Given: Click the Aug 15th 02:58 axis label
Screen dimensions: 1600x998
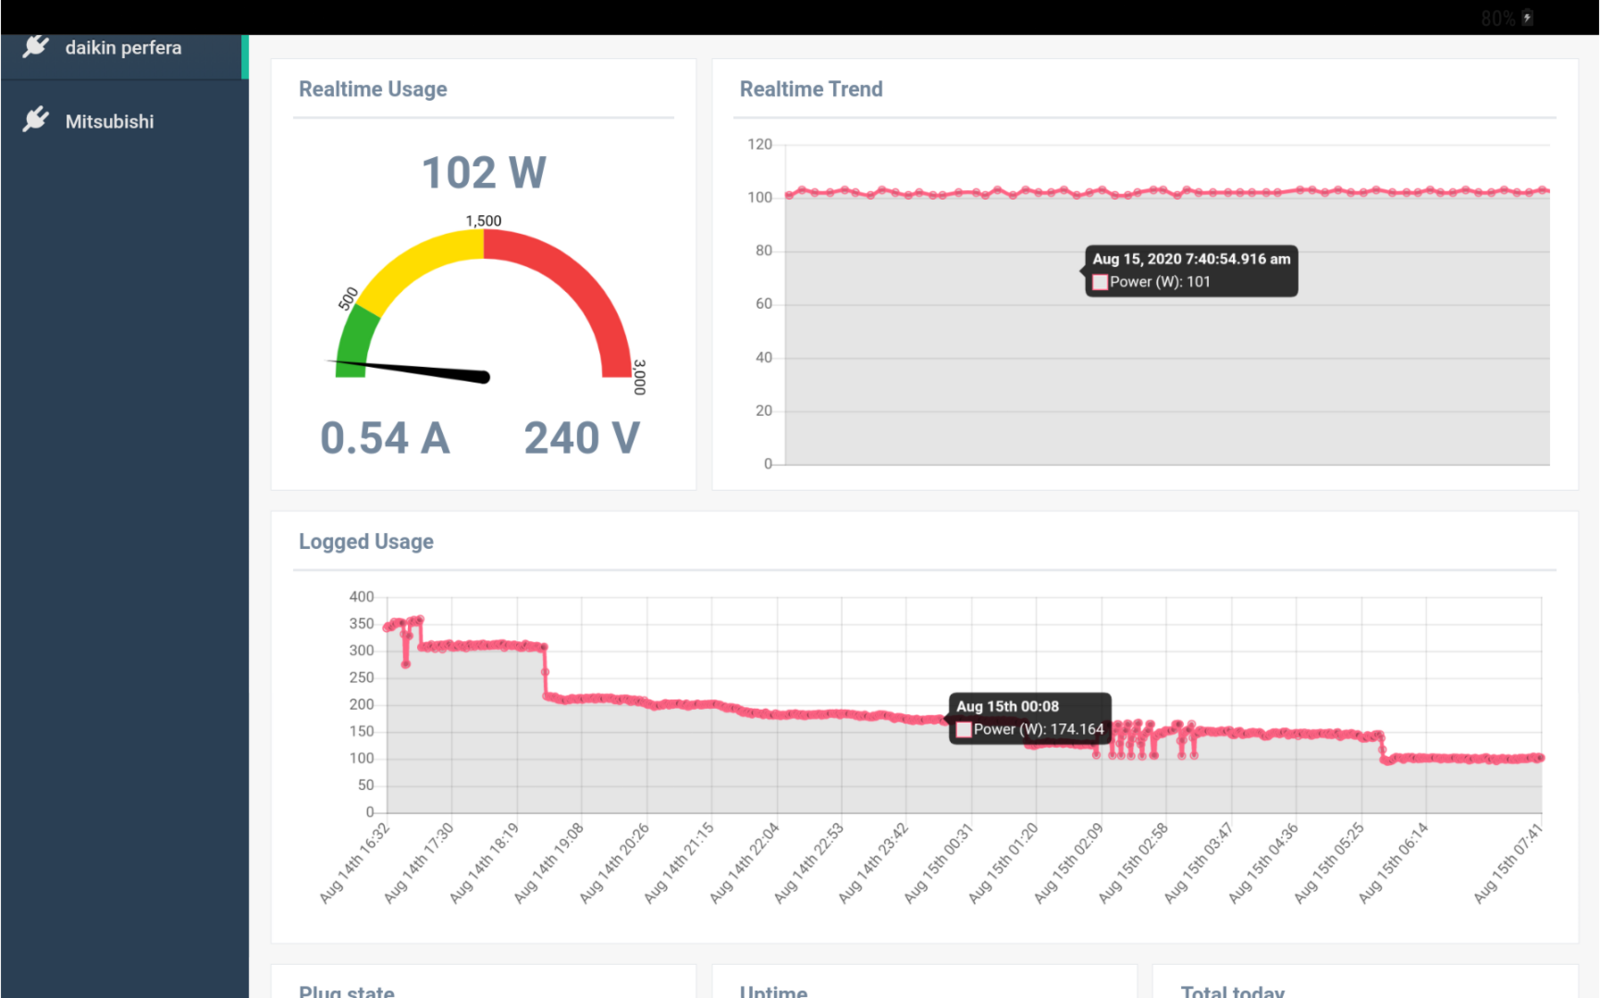Looking at the screenshot, I should point(1132,864).
